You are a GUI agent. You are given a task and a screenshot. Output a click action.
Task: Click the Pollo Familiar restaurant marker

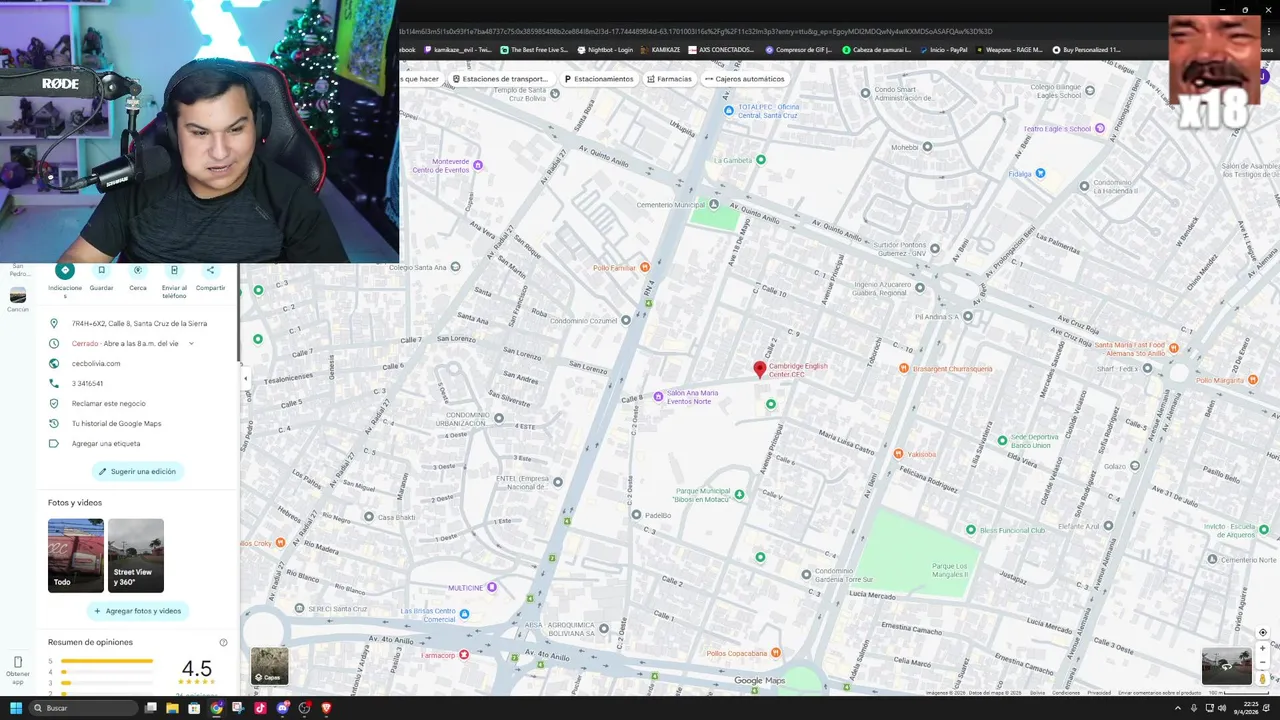(645, 267)
